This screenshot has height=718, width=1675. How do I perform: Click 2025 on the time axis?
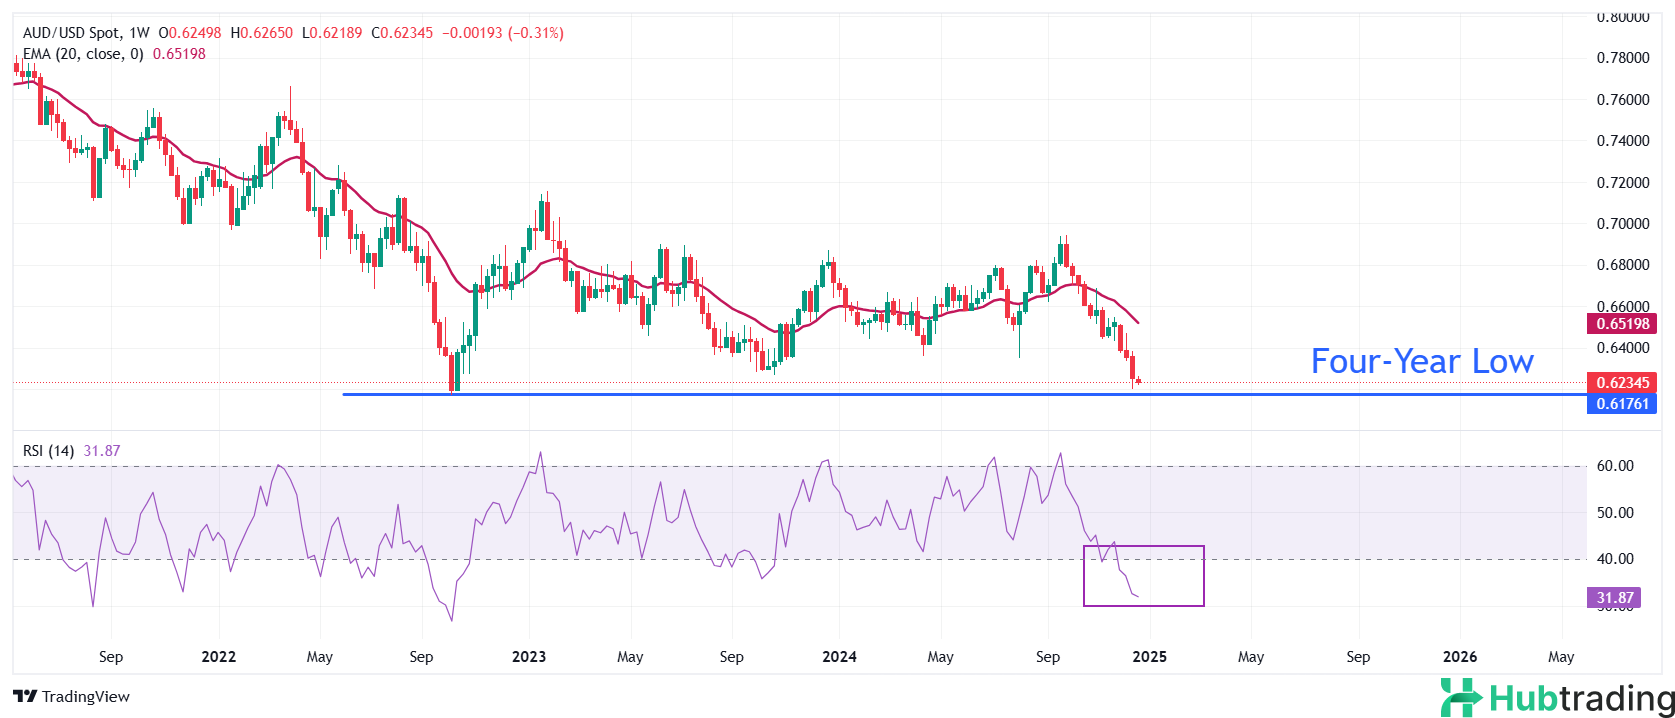(1149, 657)
